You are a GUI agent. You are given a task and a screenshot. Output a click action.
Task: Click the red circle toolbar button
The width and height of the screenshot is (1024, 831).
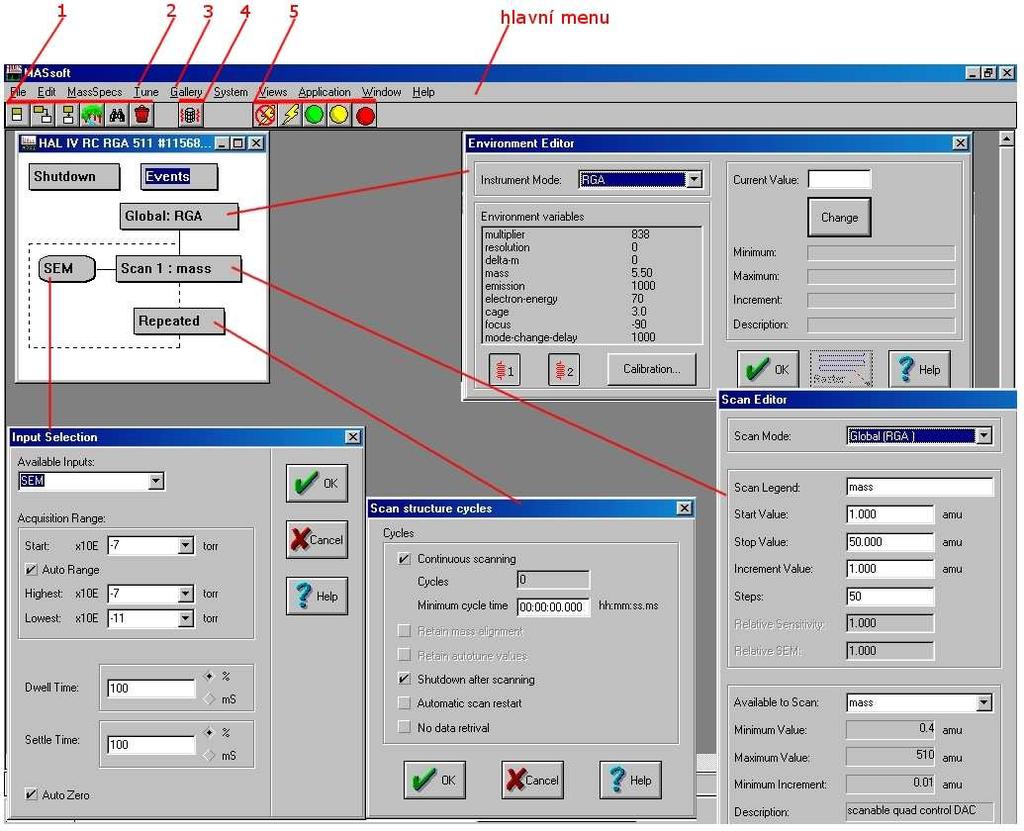click(x=365, y=116)
